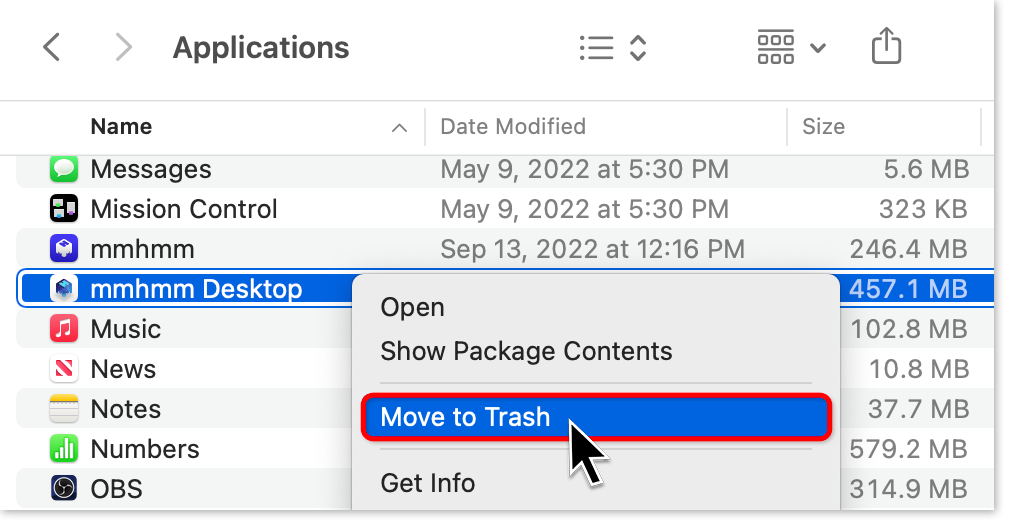Select the Messages app icon
This screenshot has height=525, width=1009.
click(64, 169)
